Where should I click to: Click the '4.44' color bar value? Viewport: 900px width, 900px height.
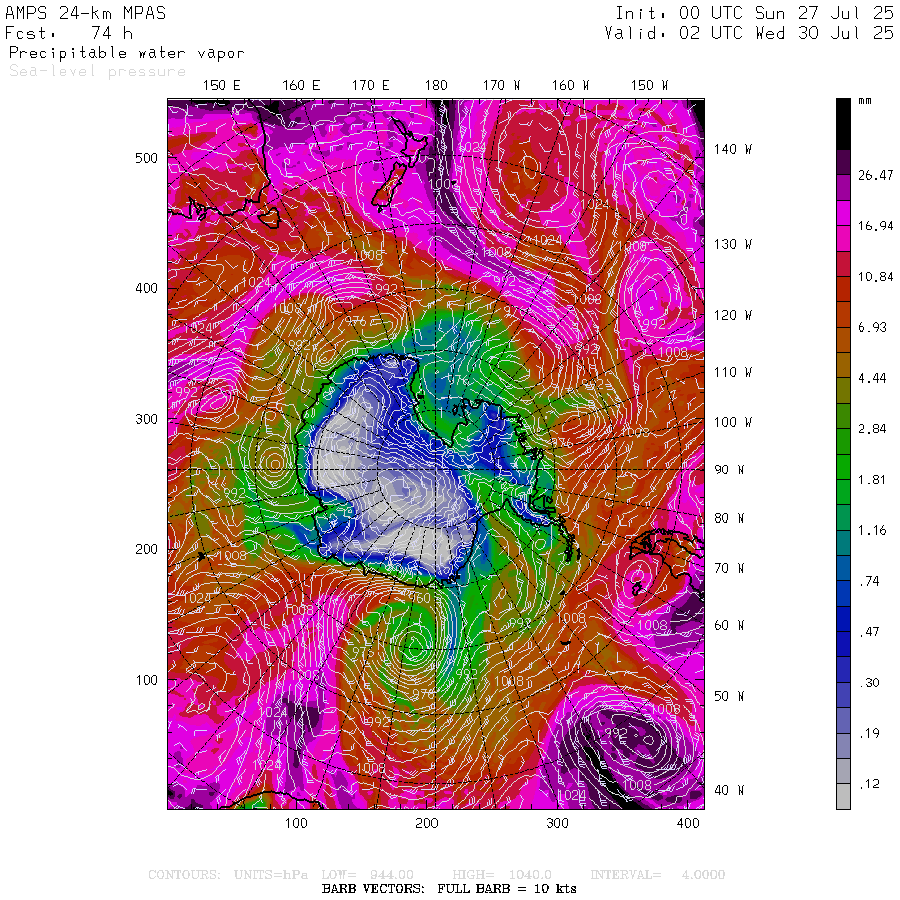point(872,378)
